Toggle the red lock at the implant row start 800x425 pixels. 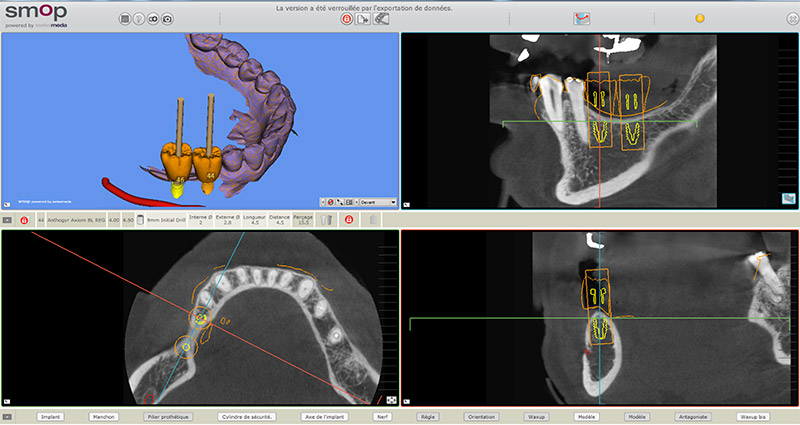pyautogui.click(x=24, y=218)
